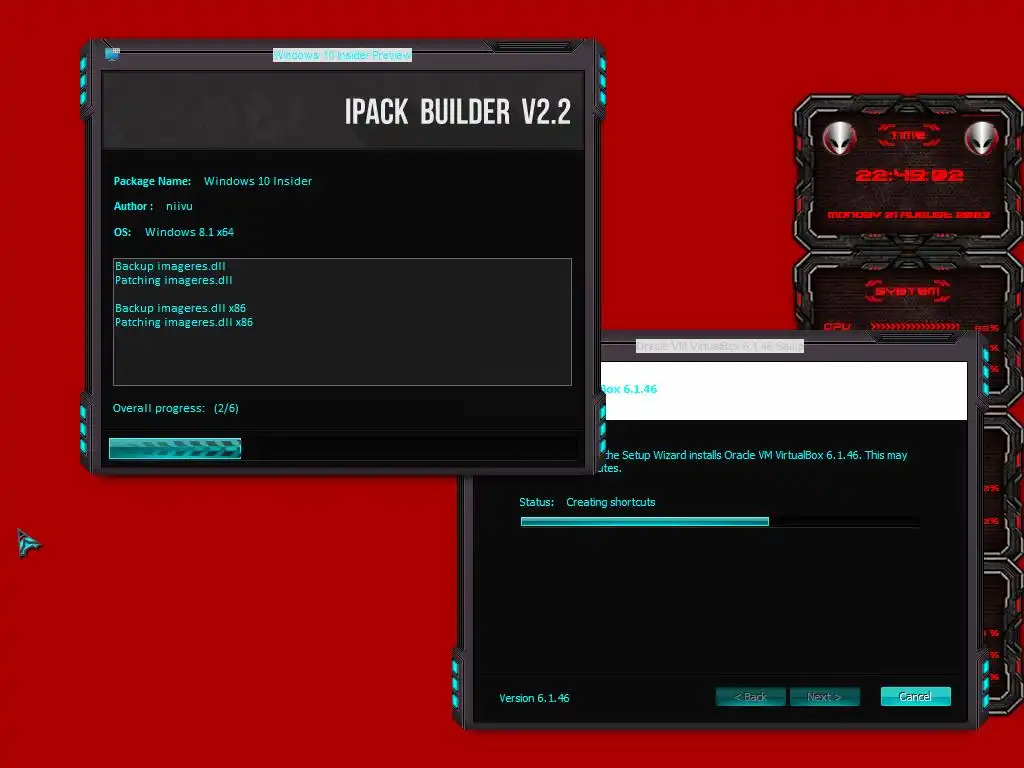Click the SYSTEM label in the widget
The image size is (1024, 768).
[x=908, y=291]
